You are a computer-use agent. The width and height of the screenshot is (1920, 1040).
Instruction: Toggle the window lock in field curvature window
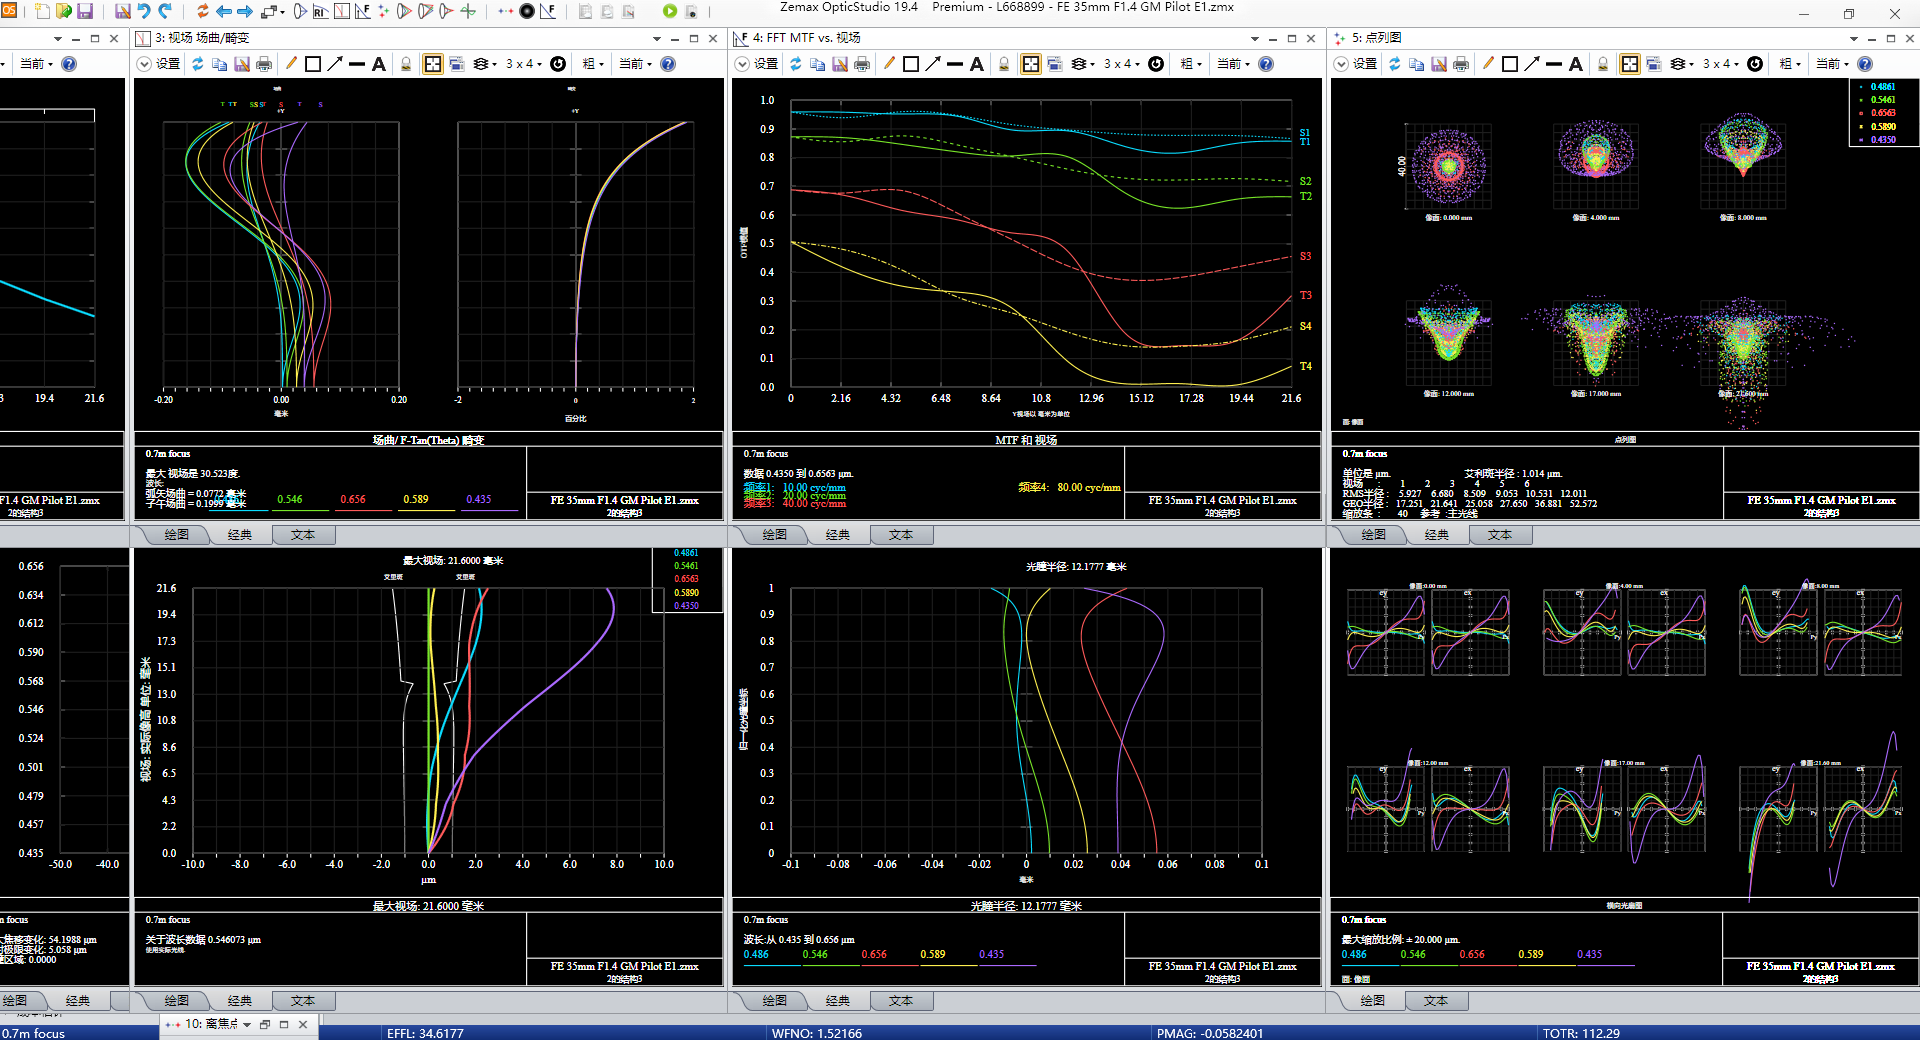click(406, 64)
